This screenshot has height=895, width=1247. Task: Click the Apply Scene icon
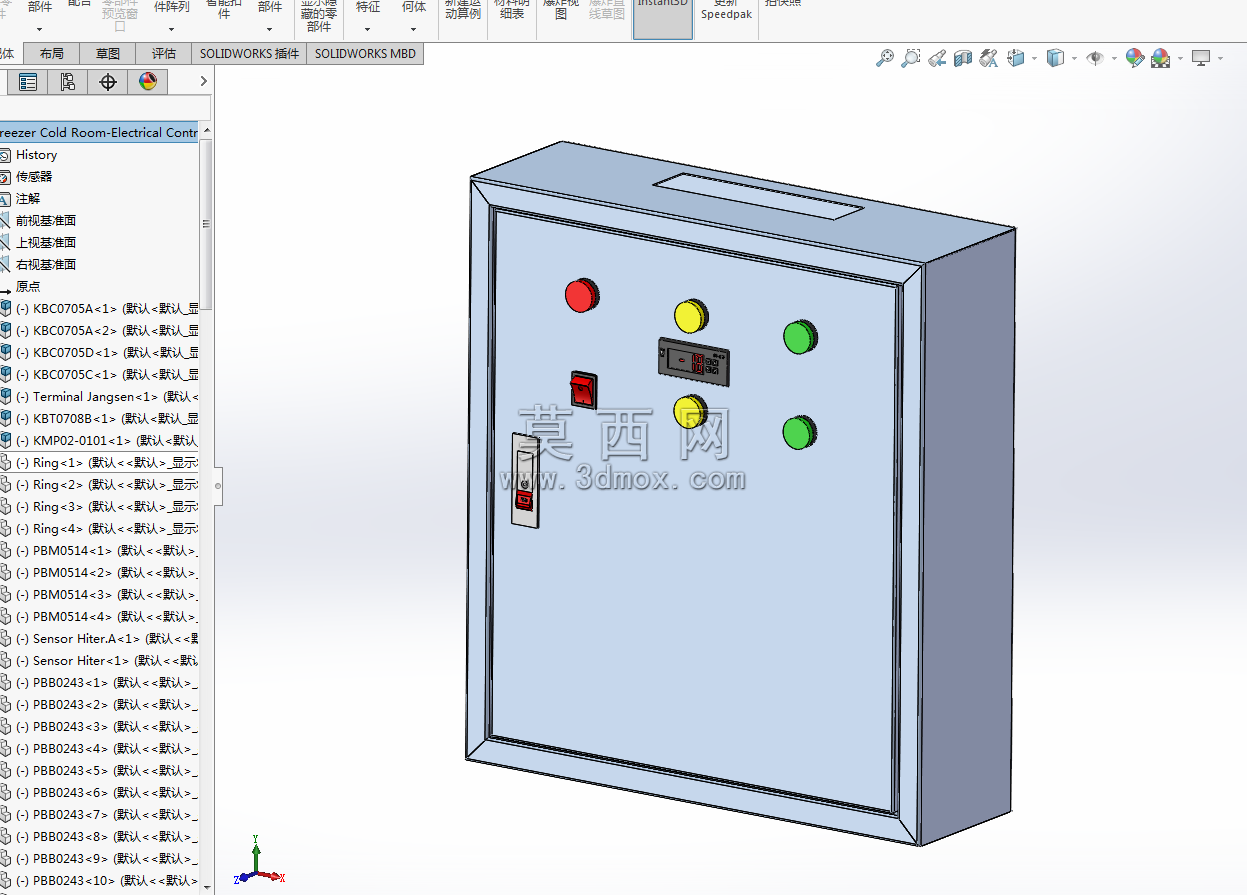(x=1160, y=58)
